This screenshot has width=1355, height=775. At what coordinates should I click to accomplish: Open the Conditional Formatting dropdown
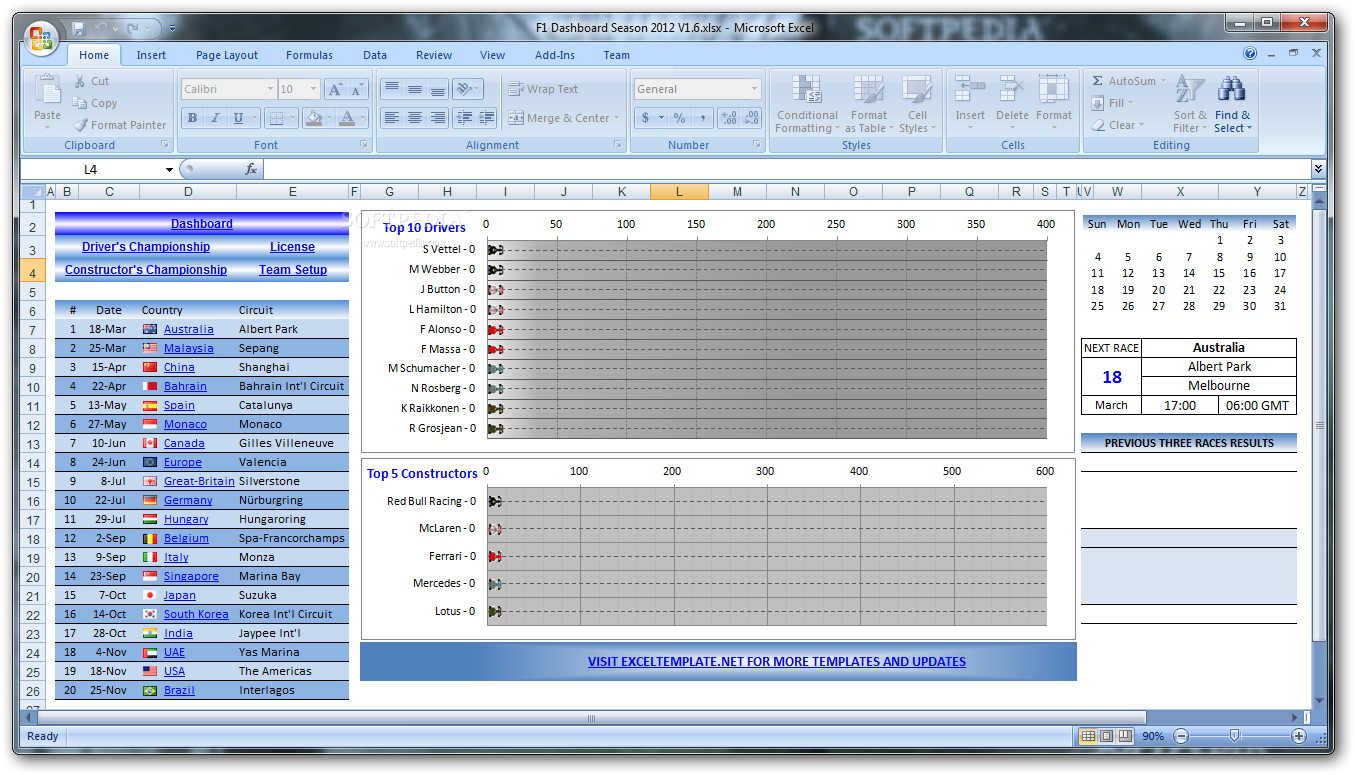807,104
